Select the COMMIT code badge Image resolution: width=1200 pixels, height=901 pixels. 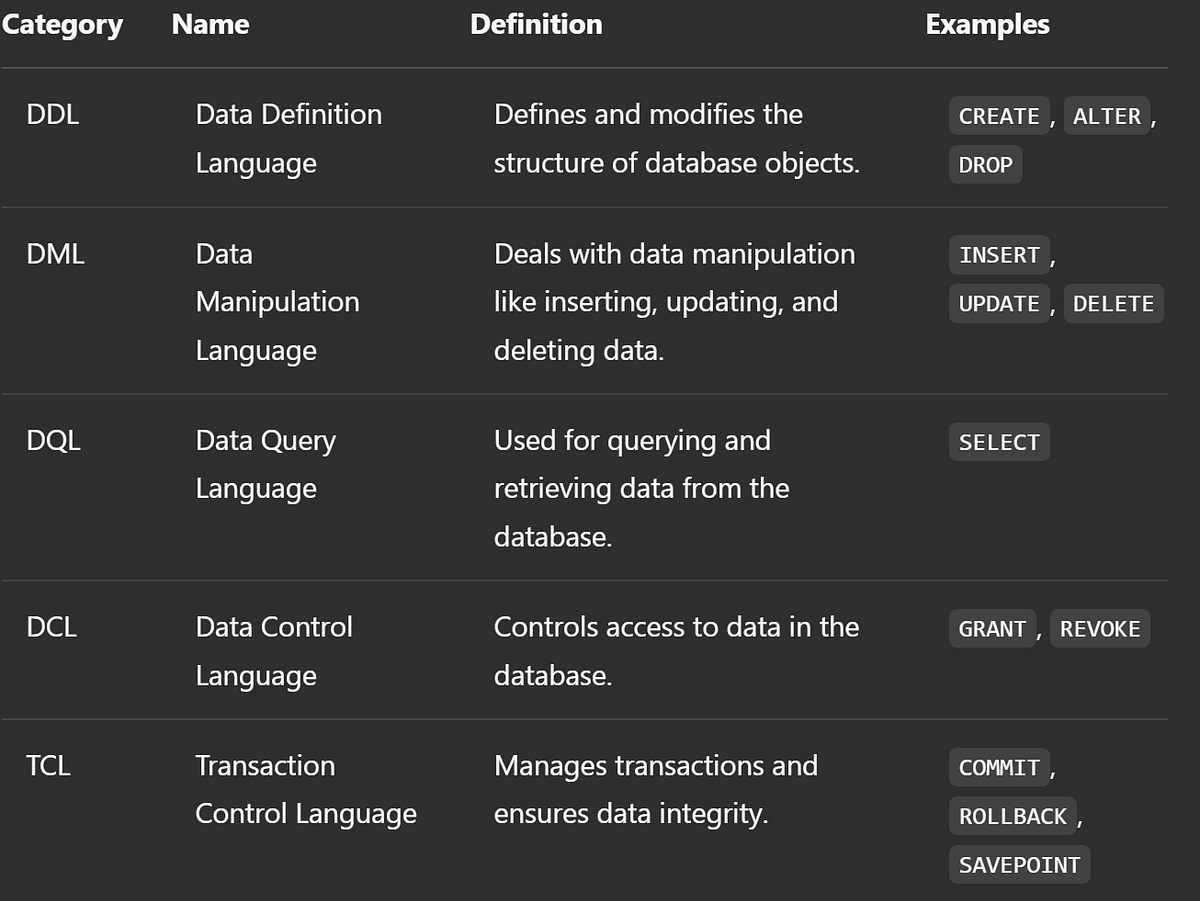point(999,767)
